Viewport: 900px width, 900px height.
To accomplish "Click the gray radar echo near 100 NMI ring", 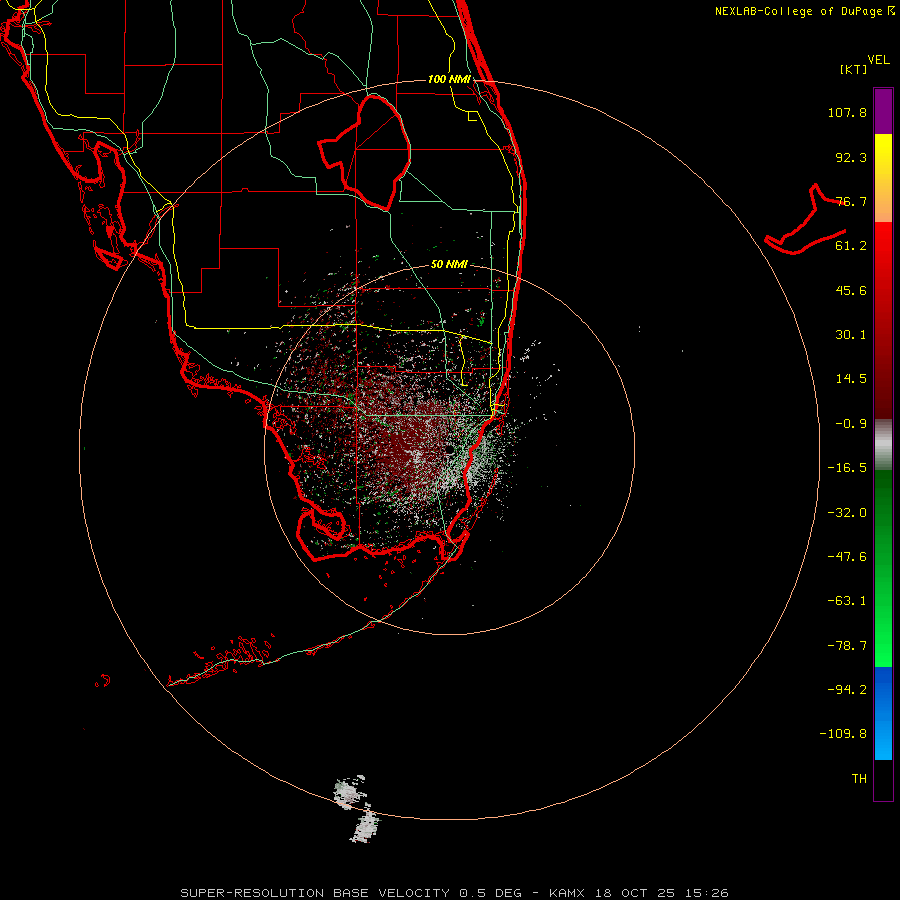I will (347, 793).
